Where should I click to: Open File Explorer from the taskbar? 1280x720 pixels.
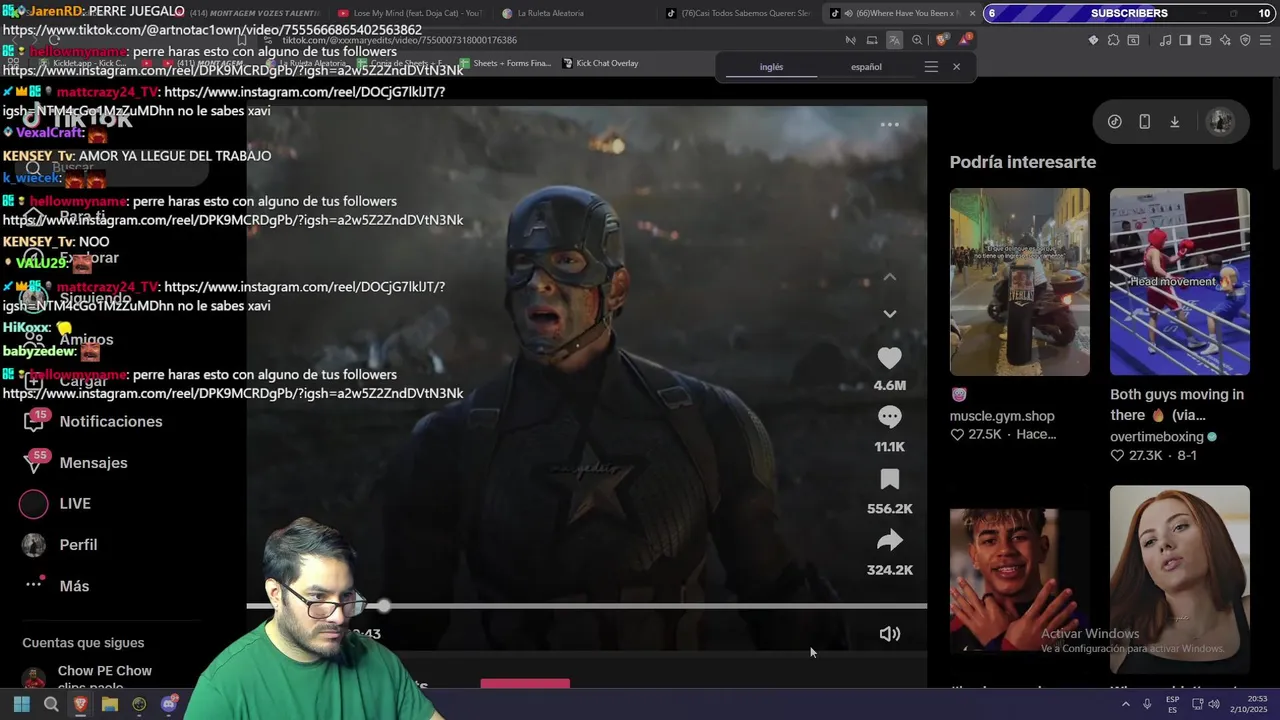110,704
